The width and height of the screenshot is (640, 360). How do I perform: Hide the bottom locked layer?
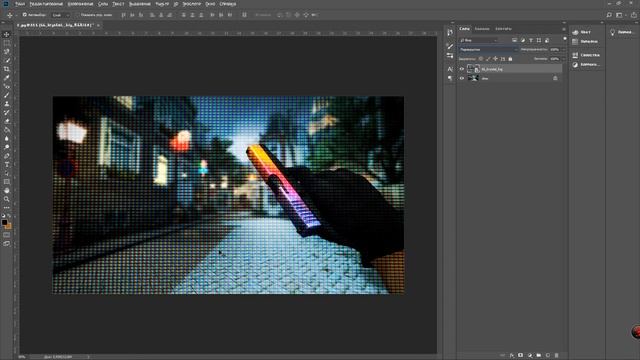click(x=462, y=78)
